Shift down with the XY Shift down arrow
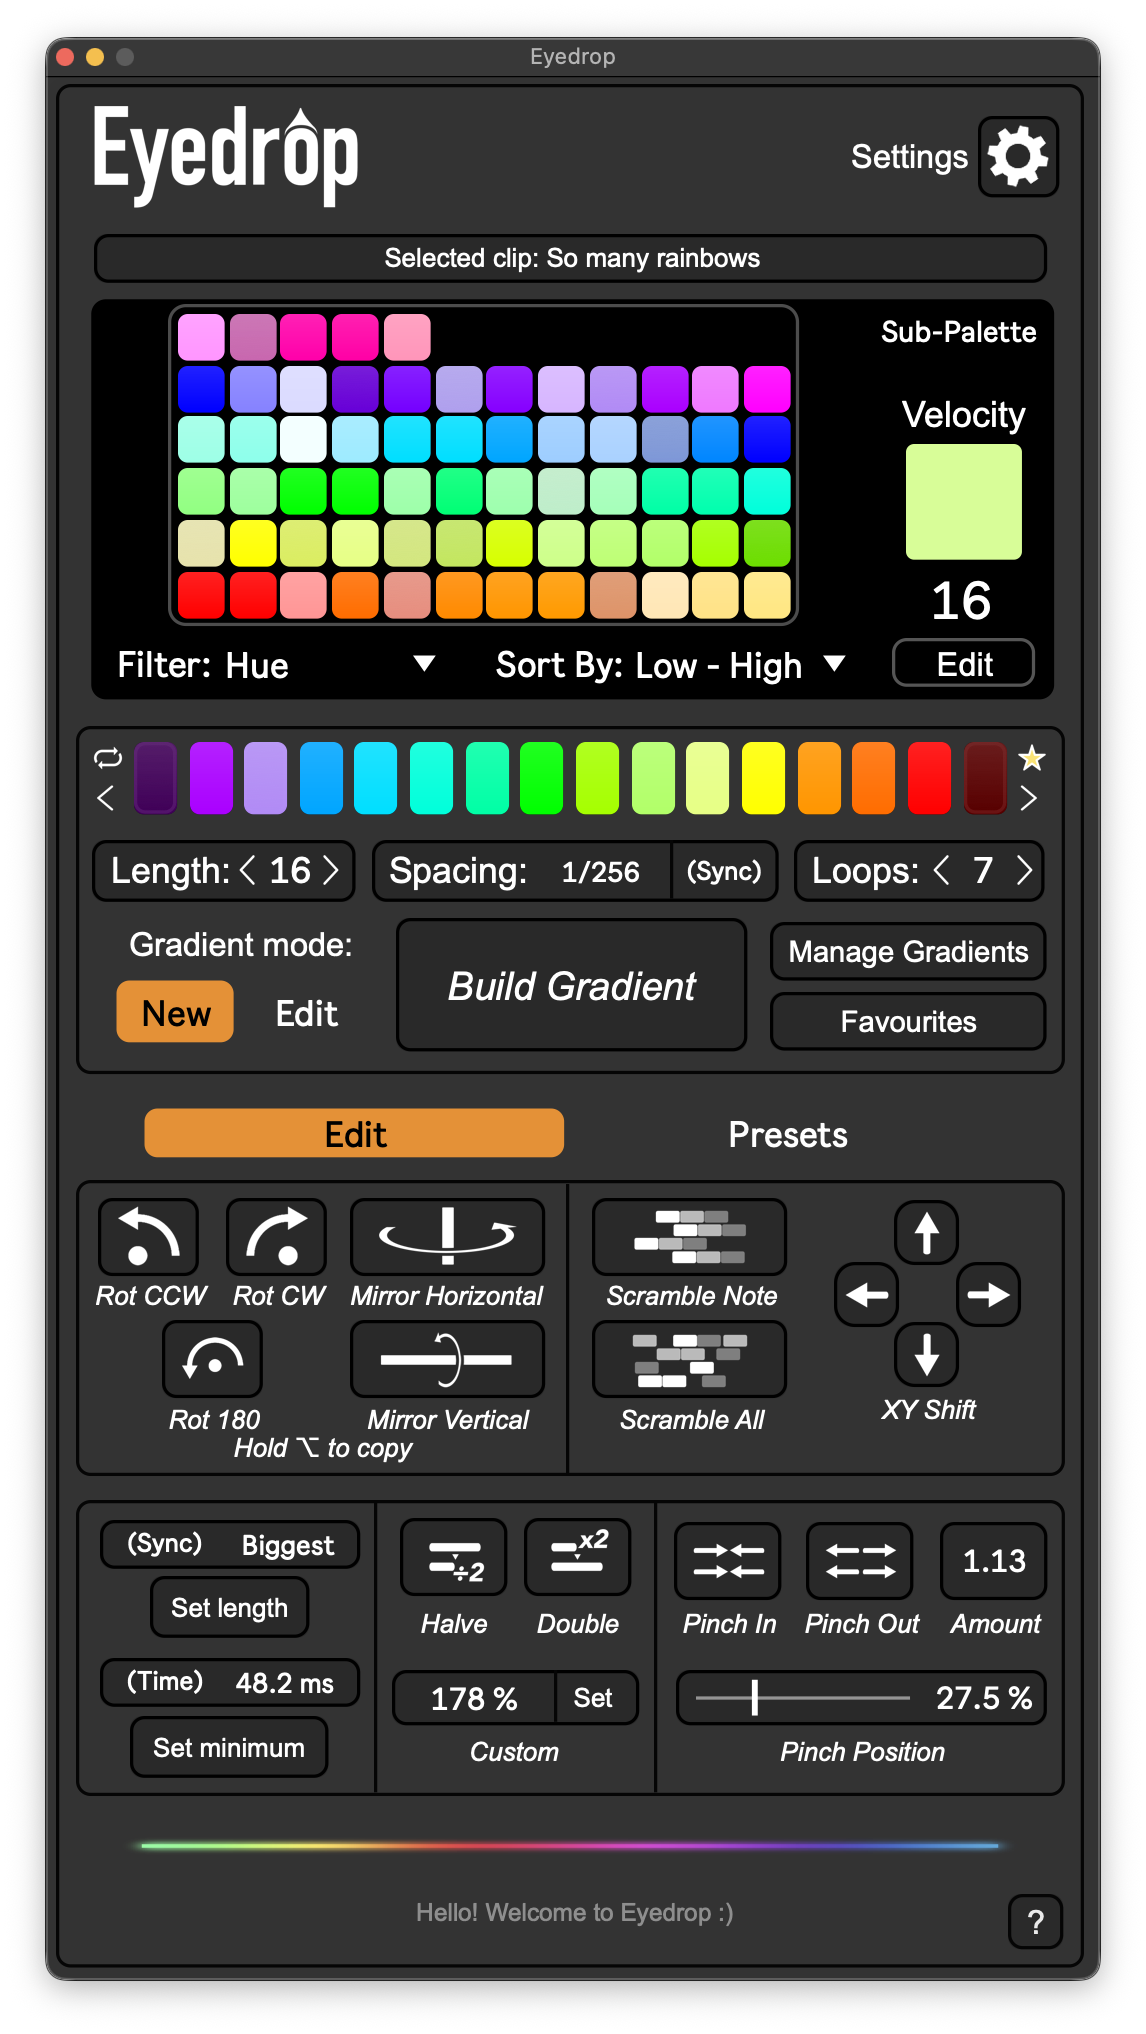The width and height of the screenshot is (1146, 2034). pos(927,1354)
